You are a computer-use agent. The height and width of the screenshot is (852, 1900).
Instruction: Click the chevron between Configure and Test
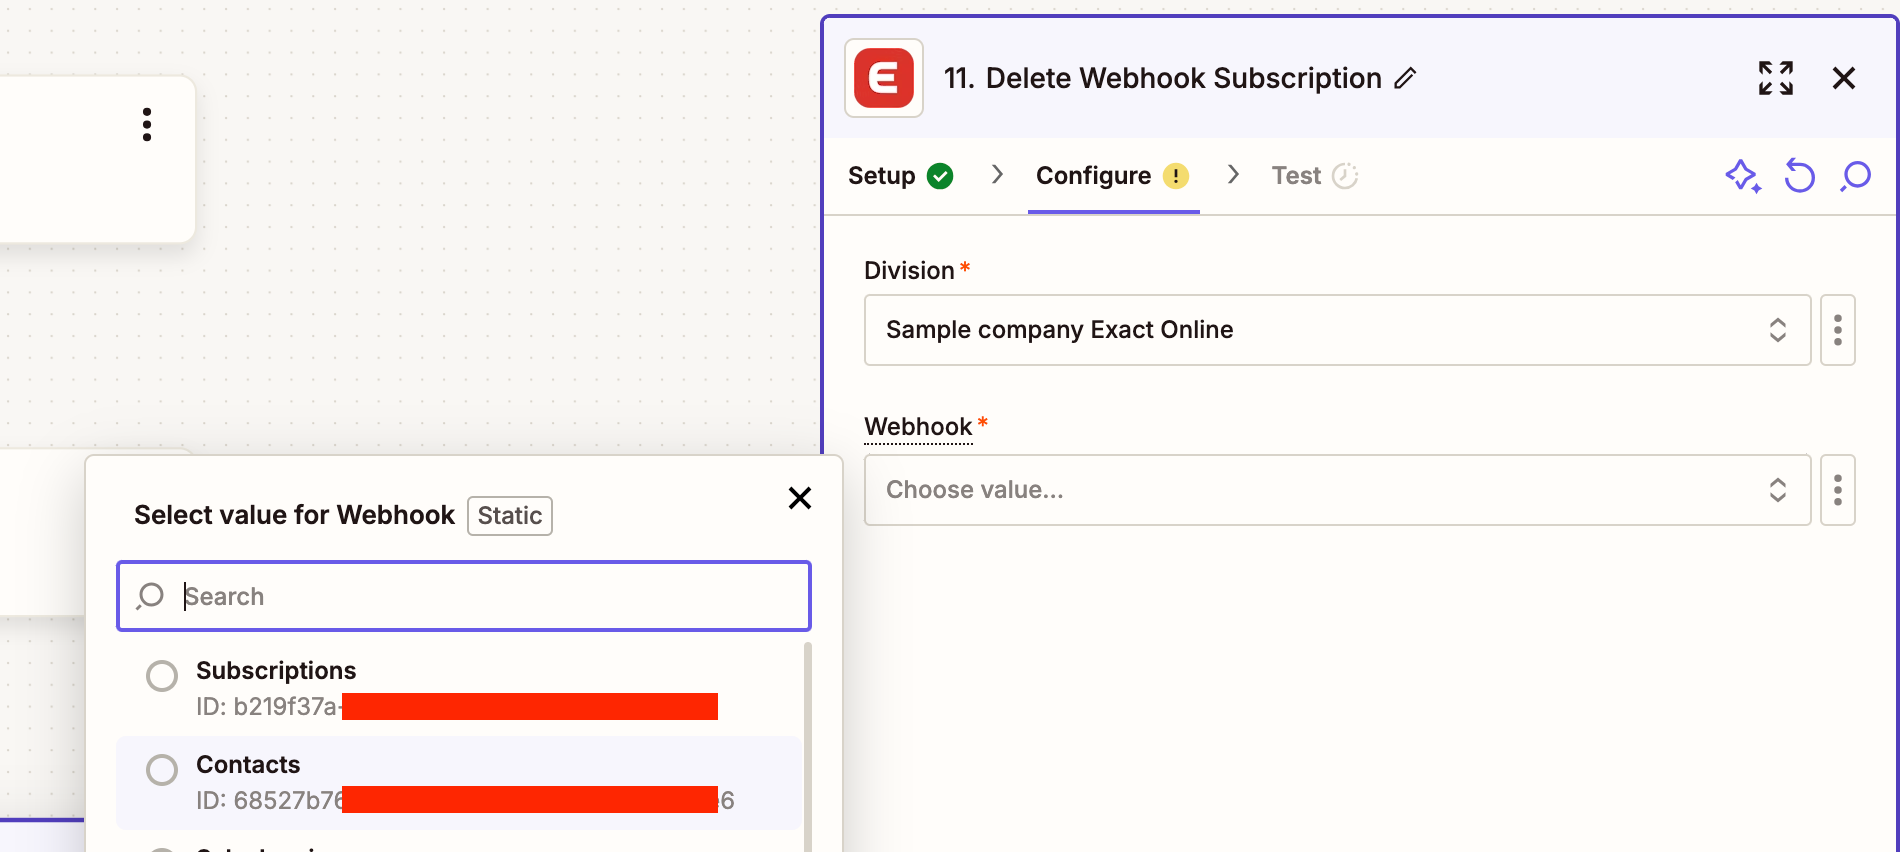[1233, 175]
